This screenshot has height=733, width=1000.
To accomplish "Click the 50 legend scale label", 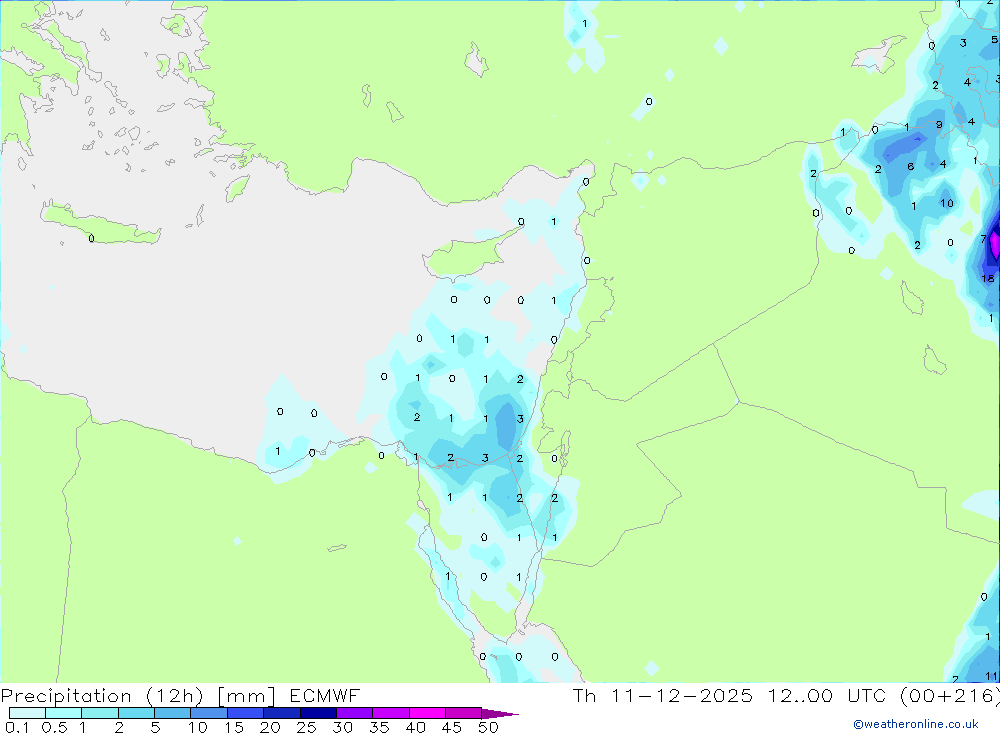I will coord(488,727).
